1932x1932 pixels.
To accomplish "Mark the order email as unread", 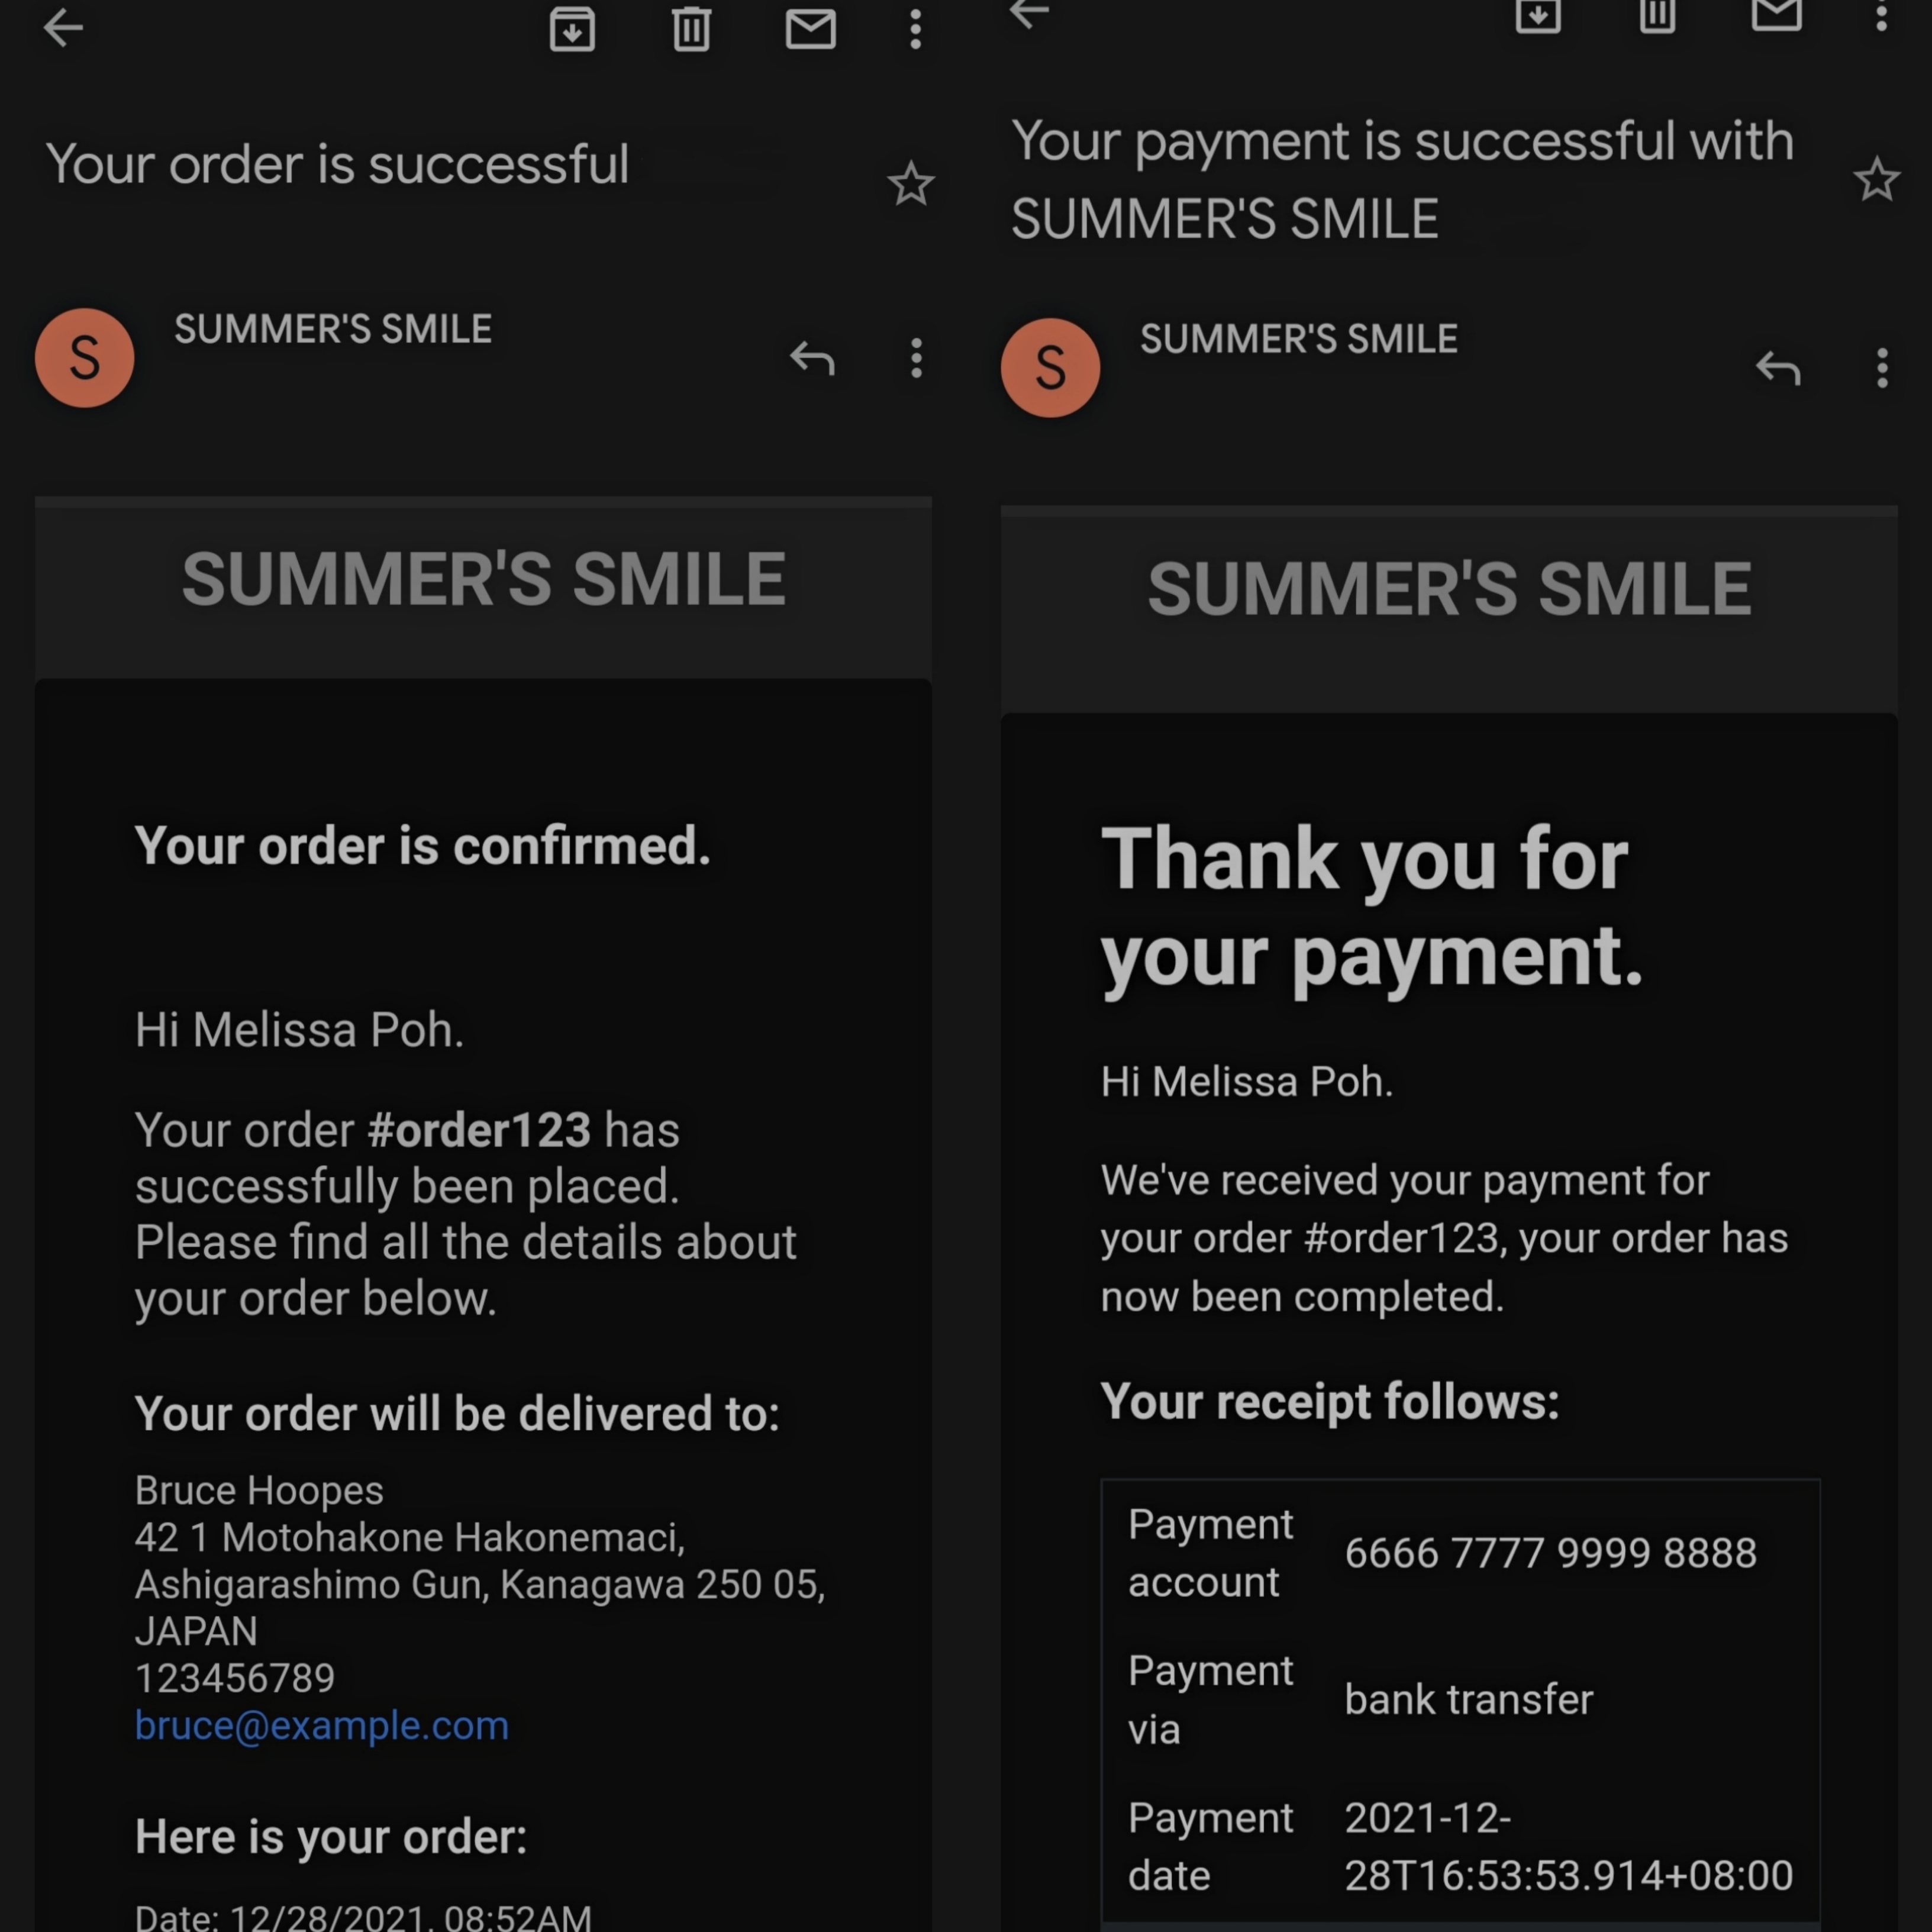I will (x=810, y=28).
